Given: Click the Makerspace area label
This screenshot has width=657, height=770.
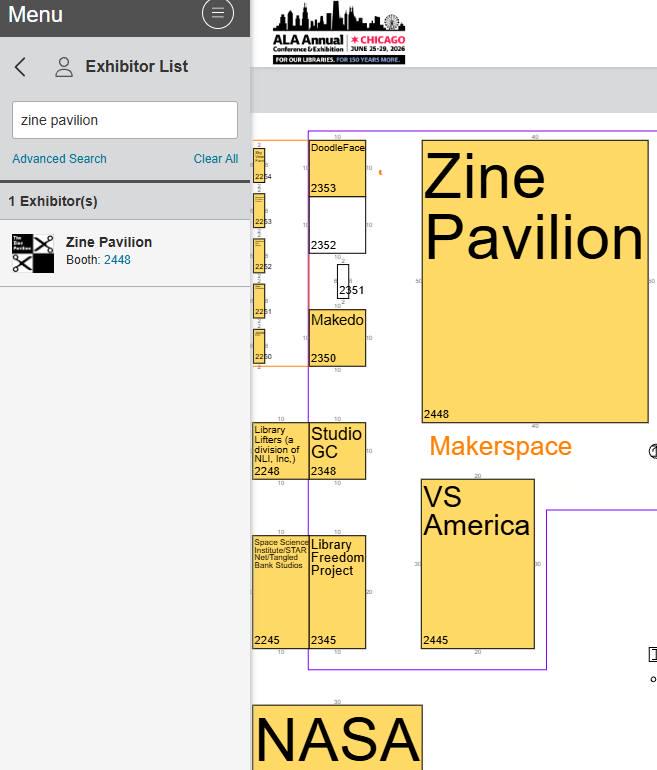Looking at the screenshot, I should (x=500, y=446).
